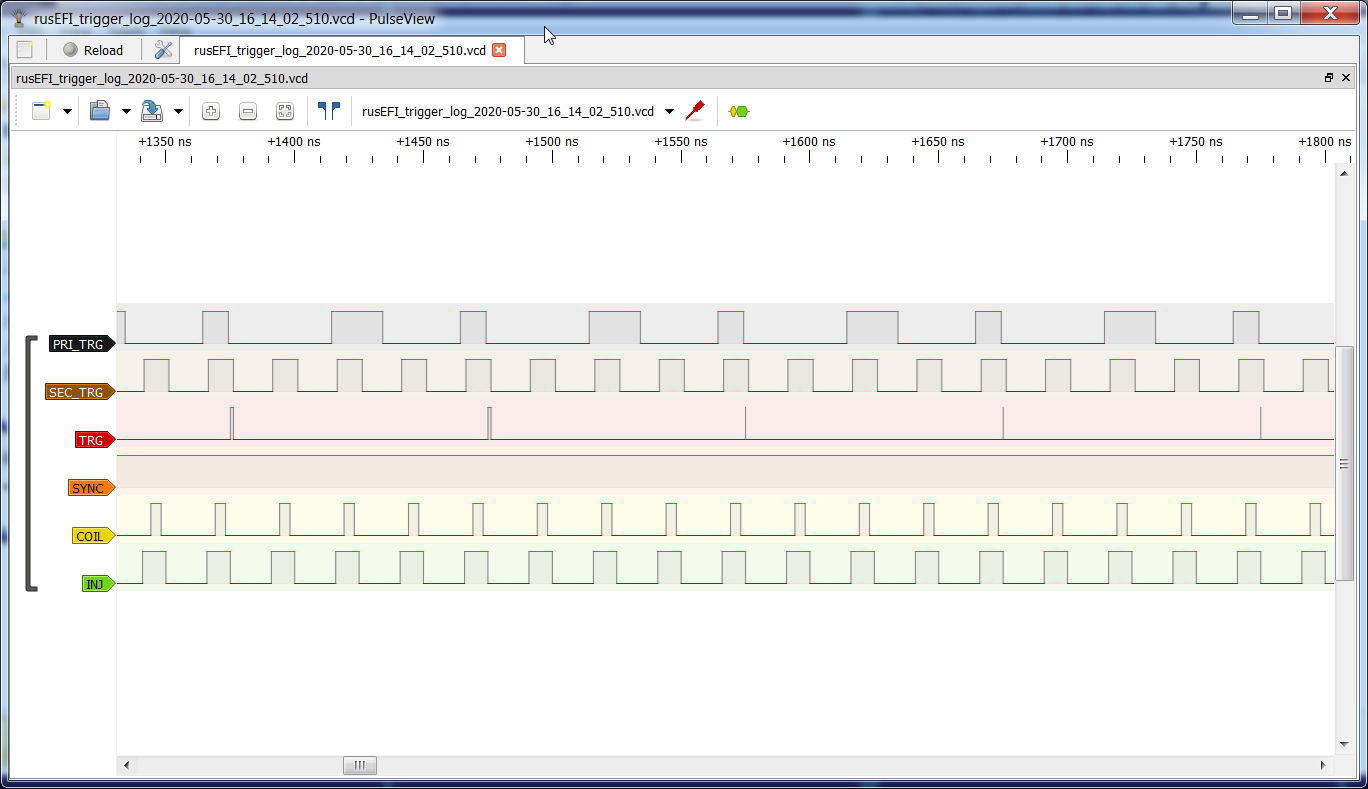The image size is (1368, 789).
Task: Add a protocol decoder with the green-yellow icon
Action: click(x=739, y=112)
